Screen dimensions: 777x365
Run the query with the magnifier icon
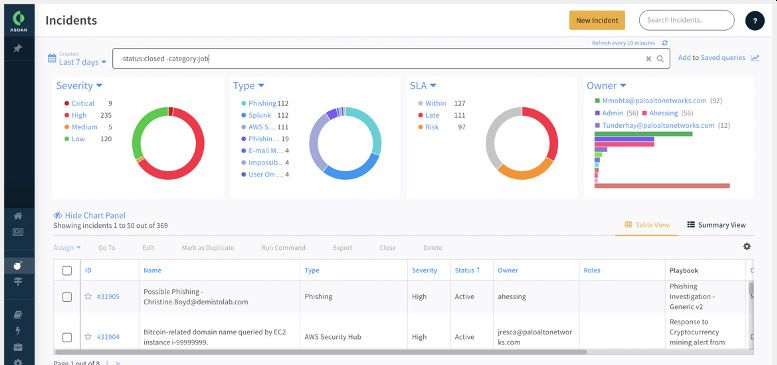[660, 58]
